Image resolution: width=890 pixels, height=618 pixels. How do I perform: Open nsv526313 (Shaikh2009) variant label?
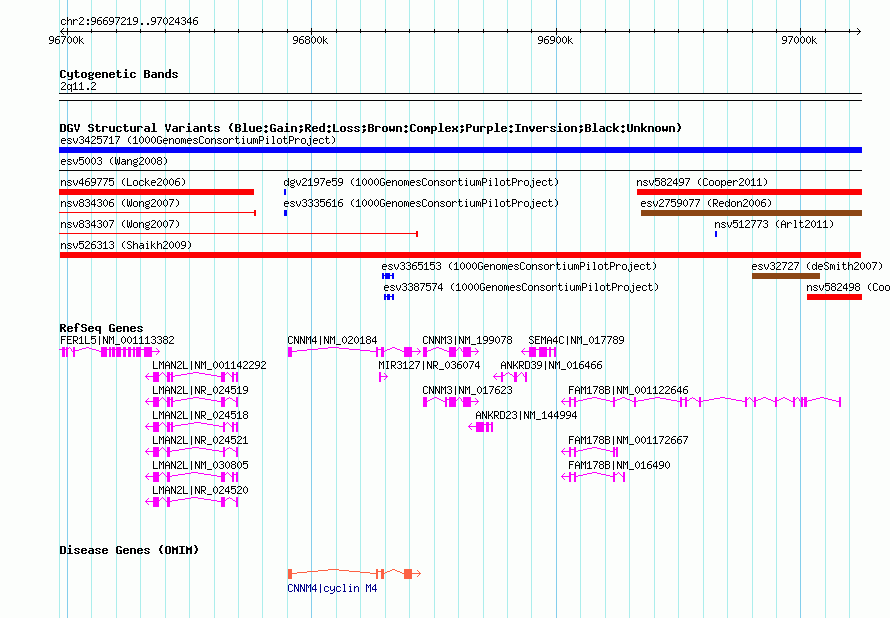pyautogui.click(x=126, y=245)
